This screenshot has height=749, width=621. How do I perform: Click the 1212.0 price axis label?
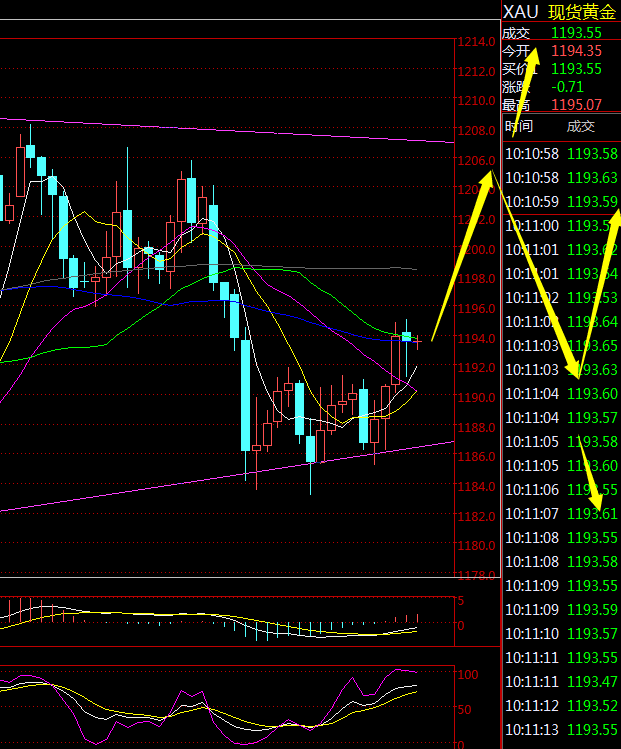click(476, 72)
